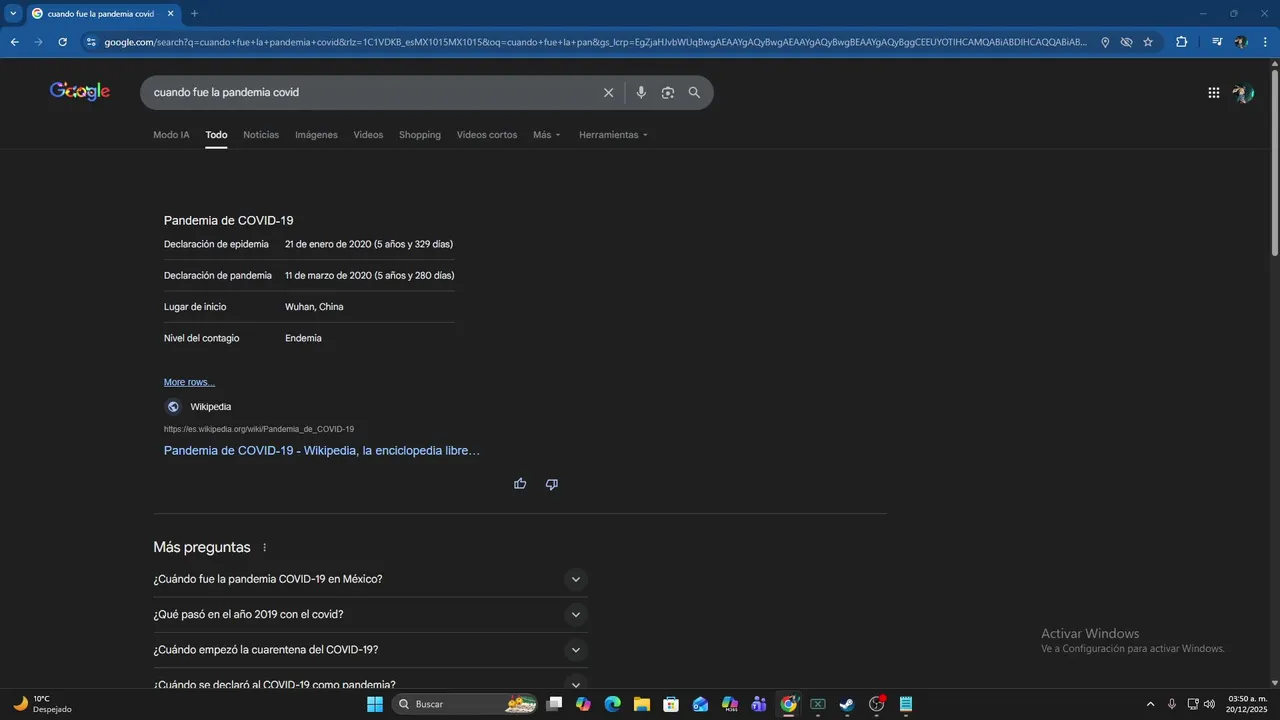Open Más preguntas three-dot options
1280x720 pixels.
[265, 548]
